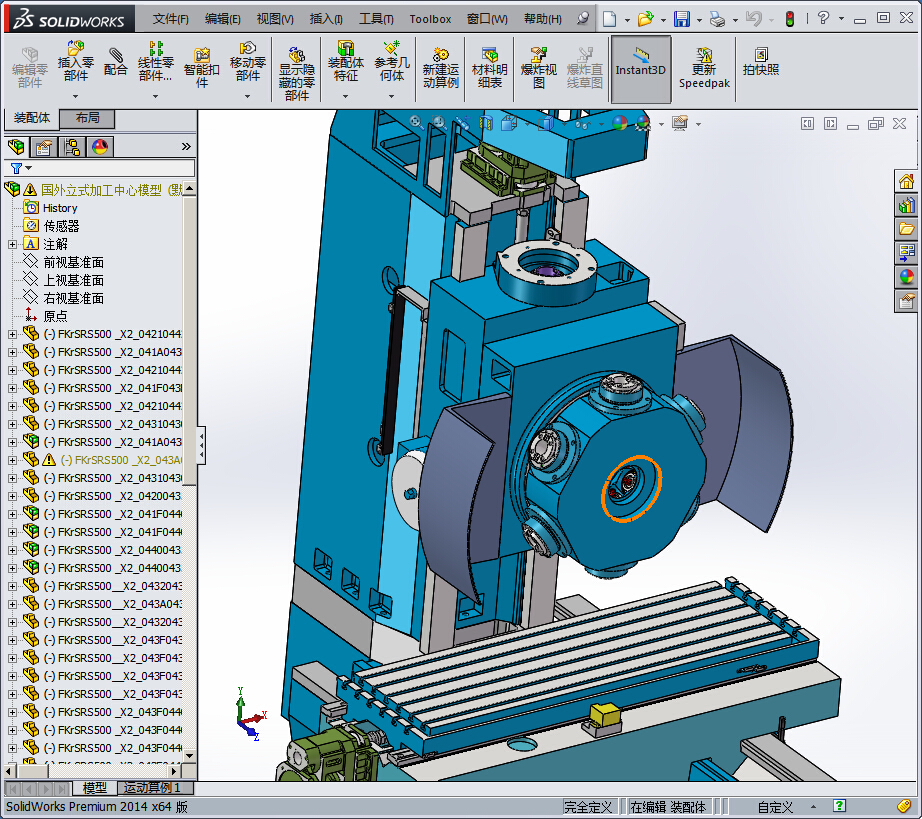Click the DisplayManager color sphere icon
922x819 pixels.
click(99, 147)
